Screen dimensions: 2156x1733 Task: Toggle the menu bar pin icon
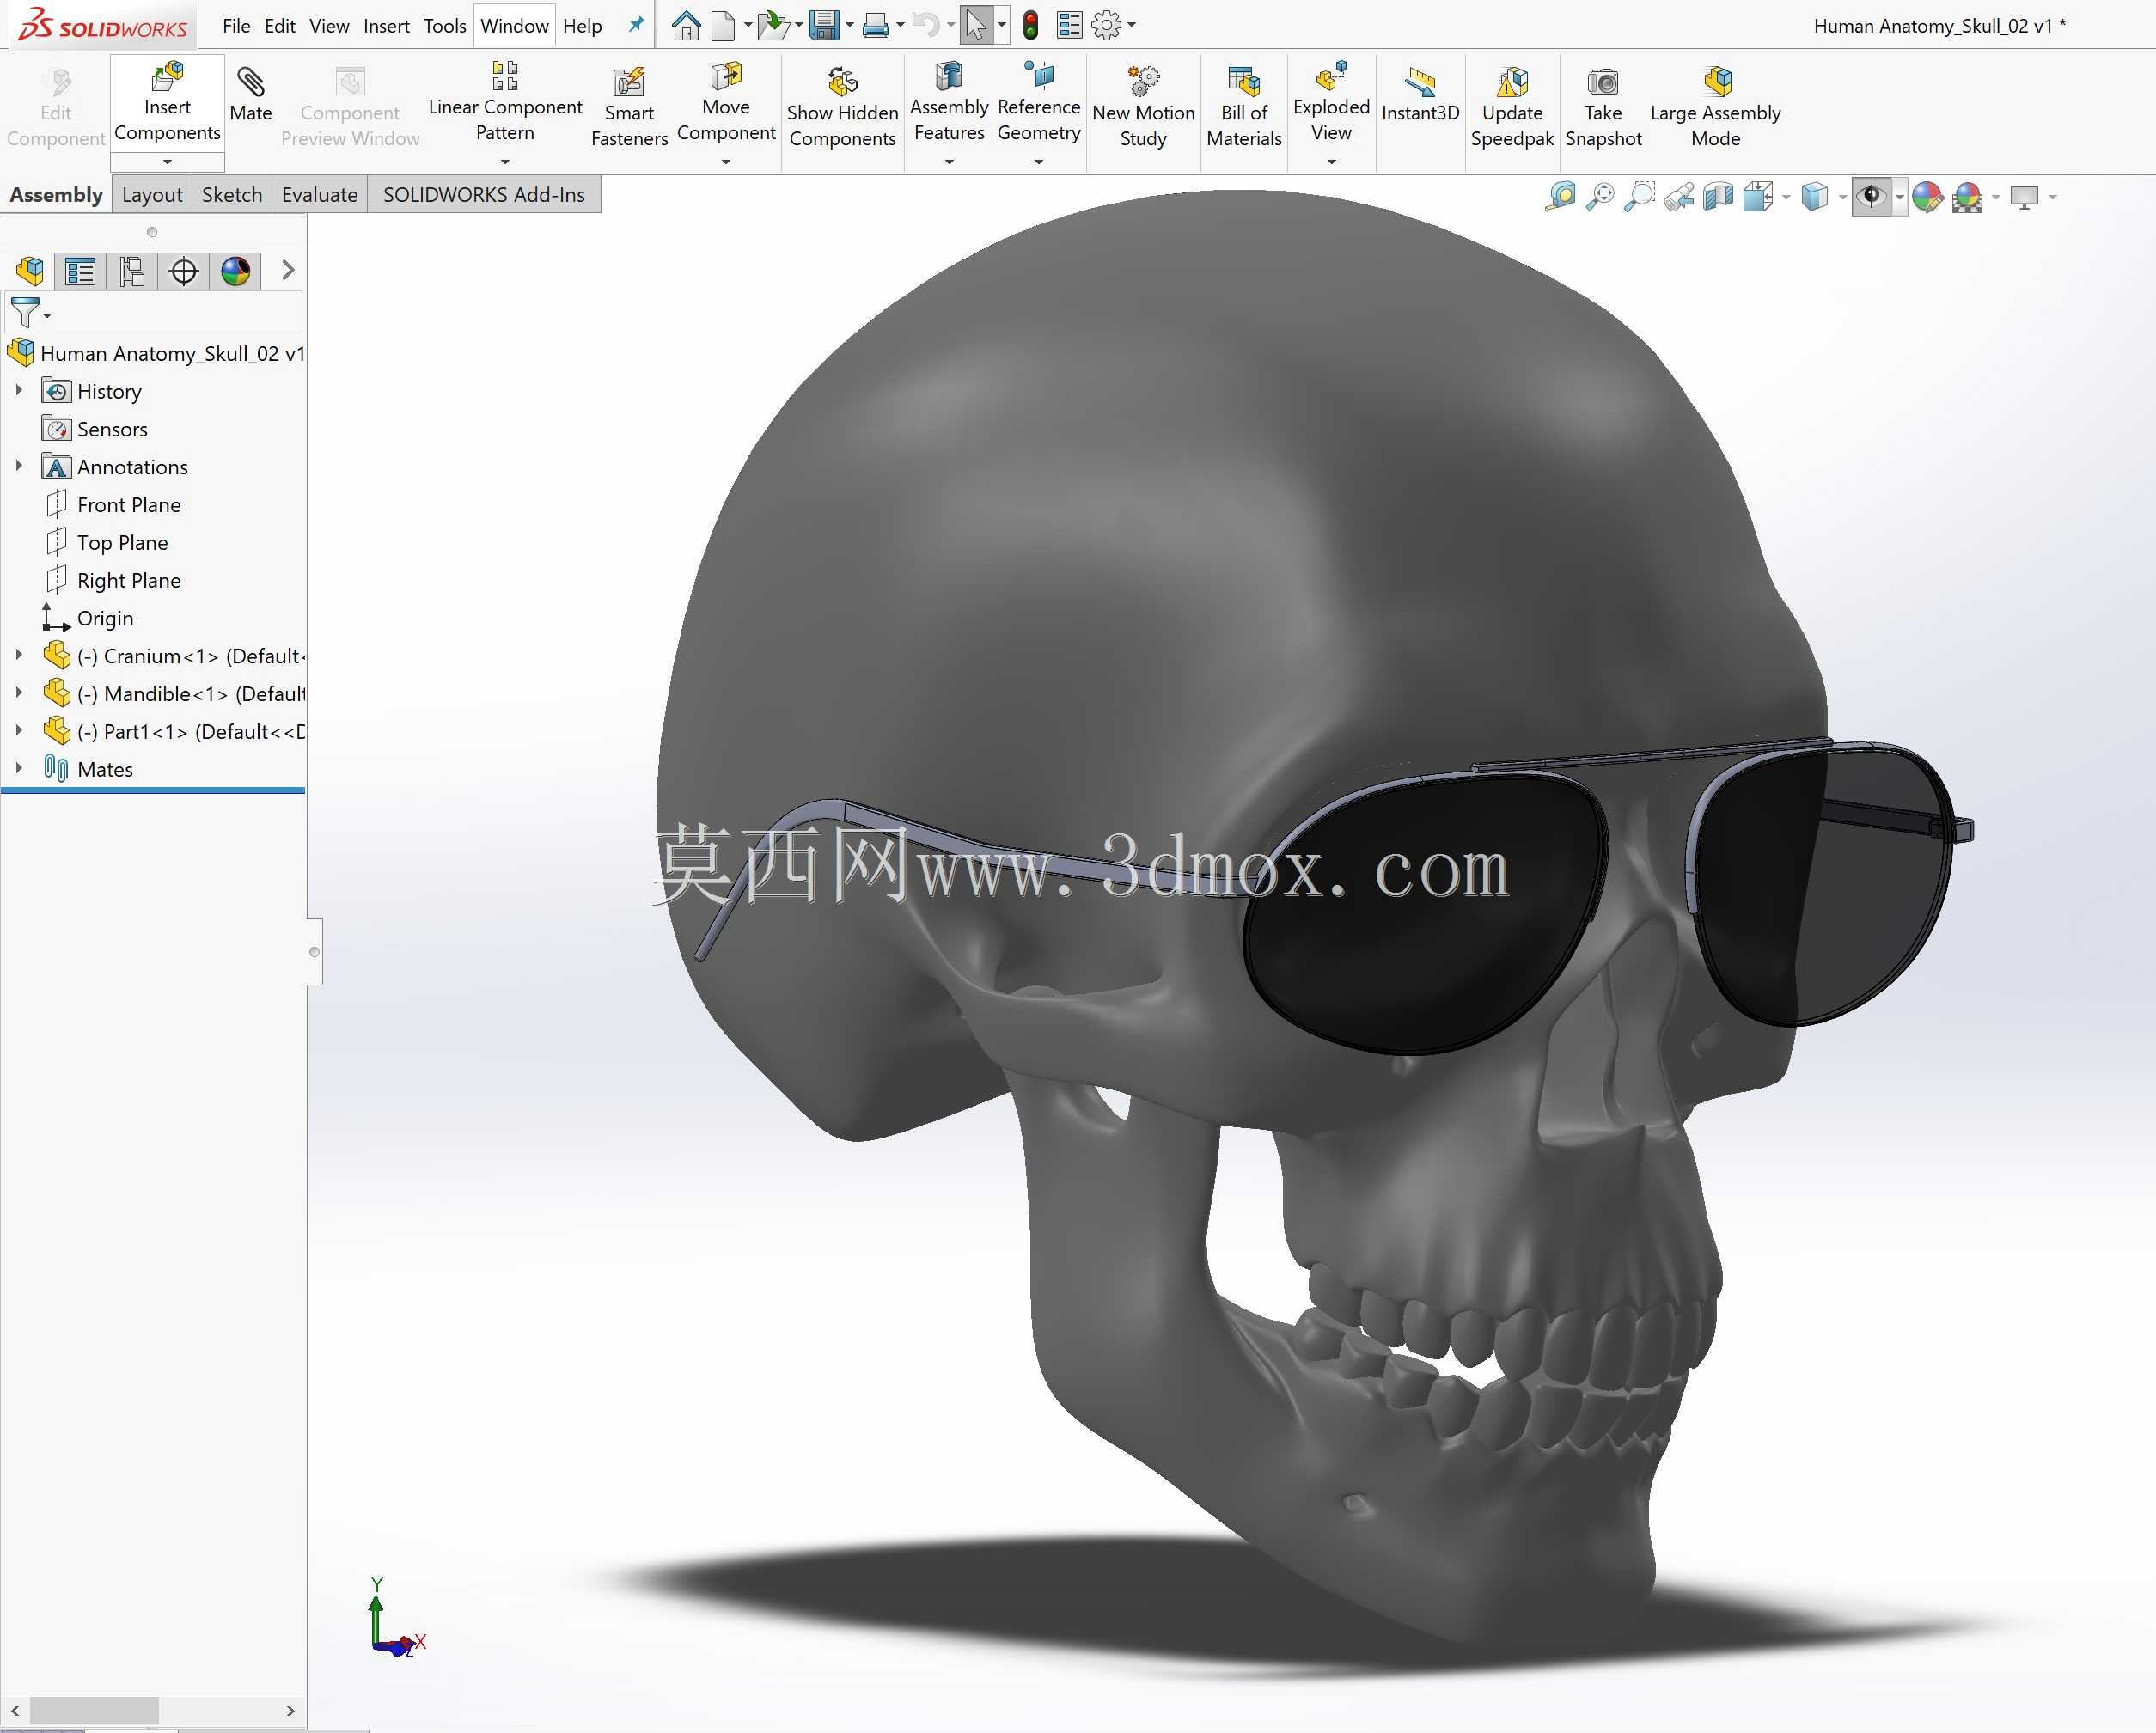click(x=636, y=25)
